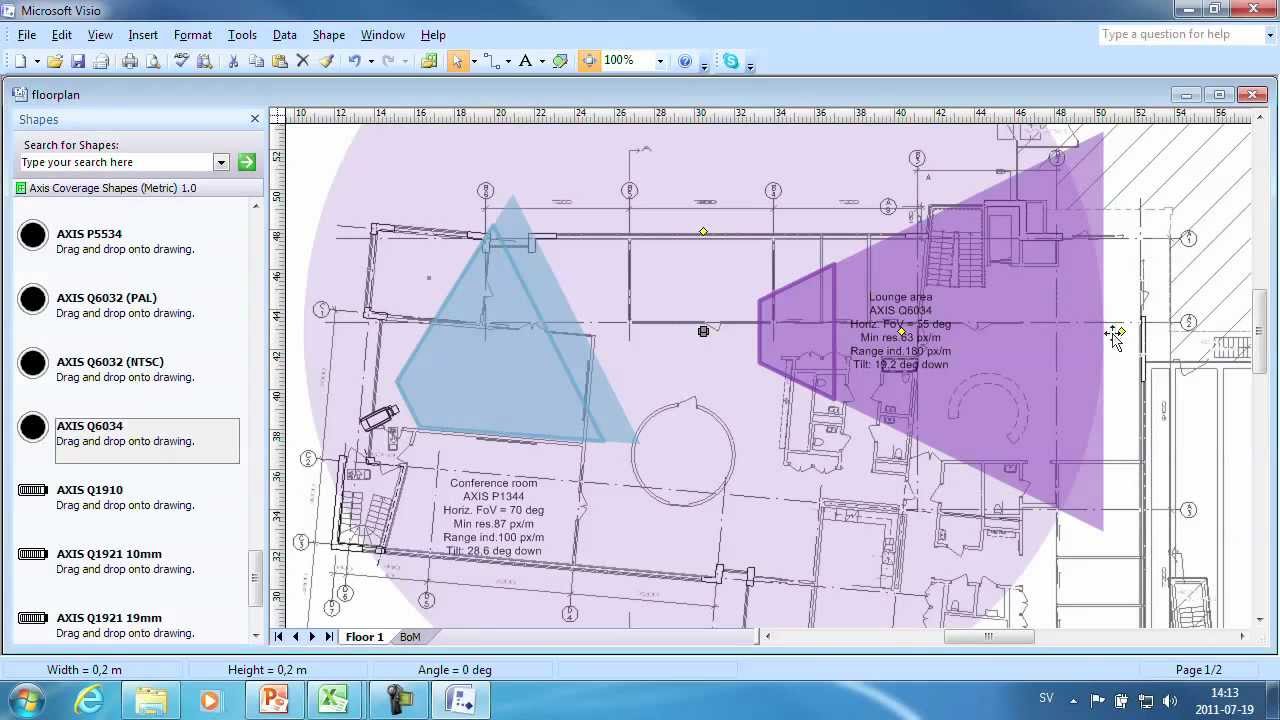The image size is (1280, 720).
Task: Start the shape search with the green arrow
Action: pos(247,162)
